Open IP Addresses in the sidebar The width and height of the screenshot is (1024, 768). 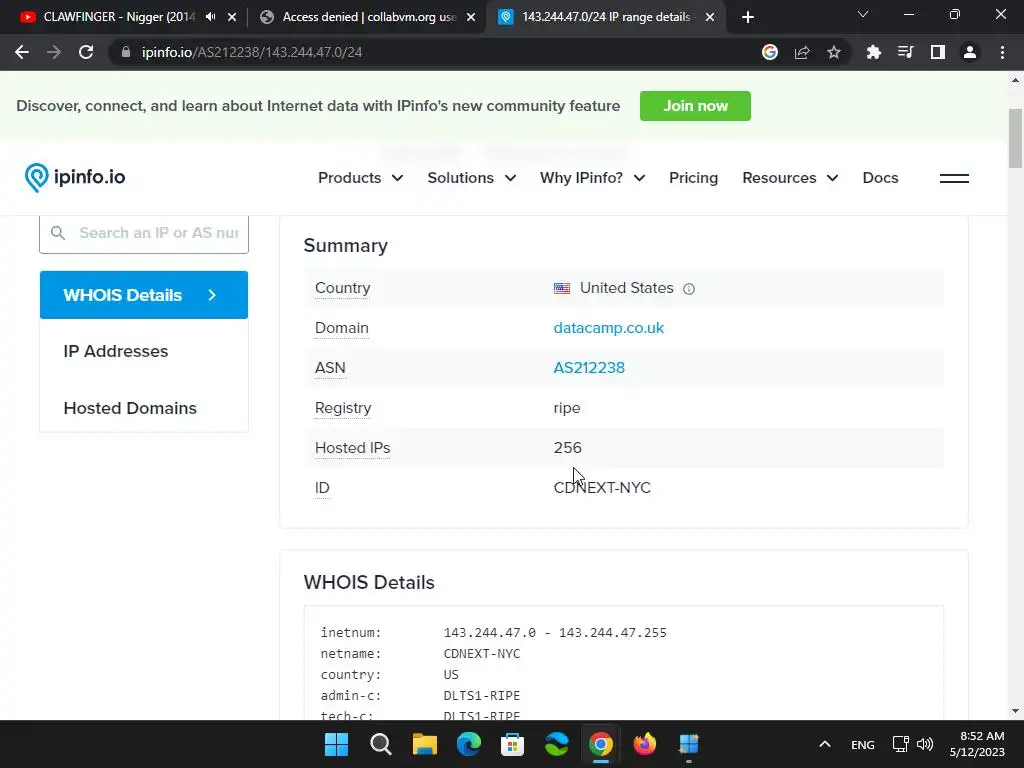[116, 351]
